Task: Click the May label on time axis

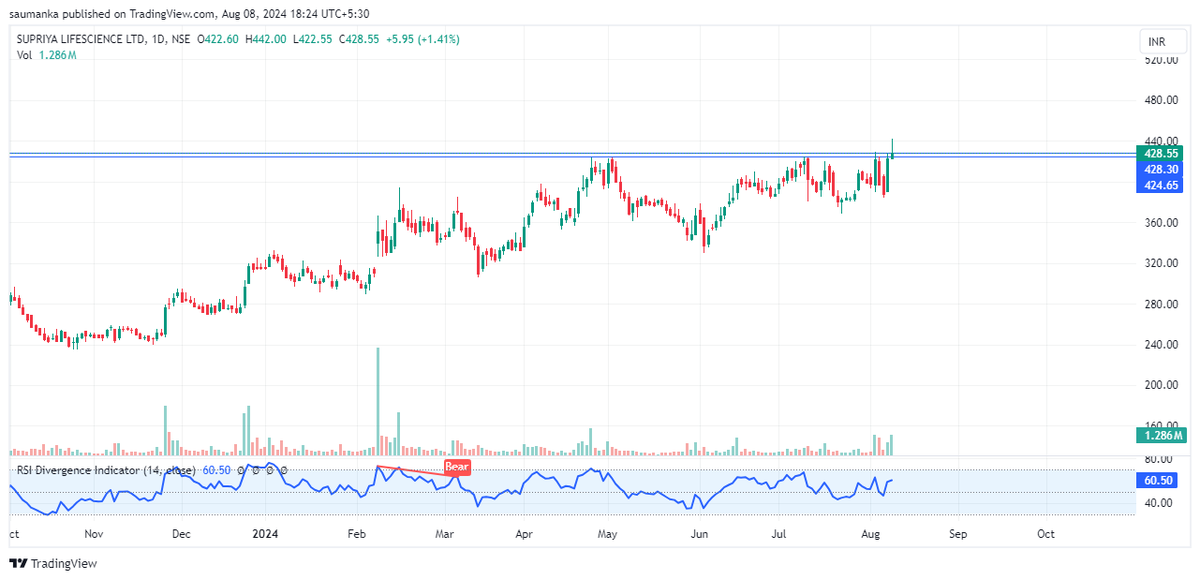Action: coord(607,534)
